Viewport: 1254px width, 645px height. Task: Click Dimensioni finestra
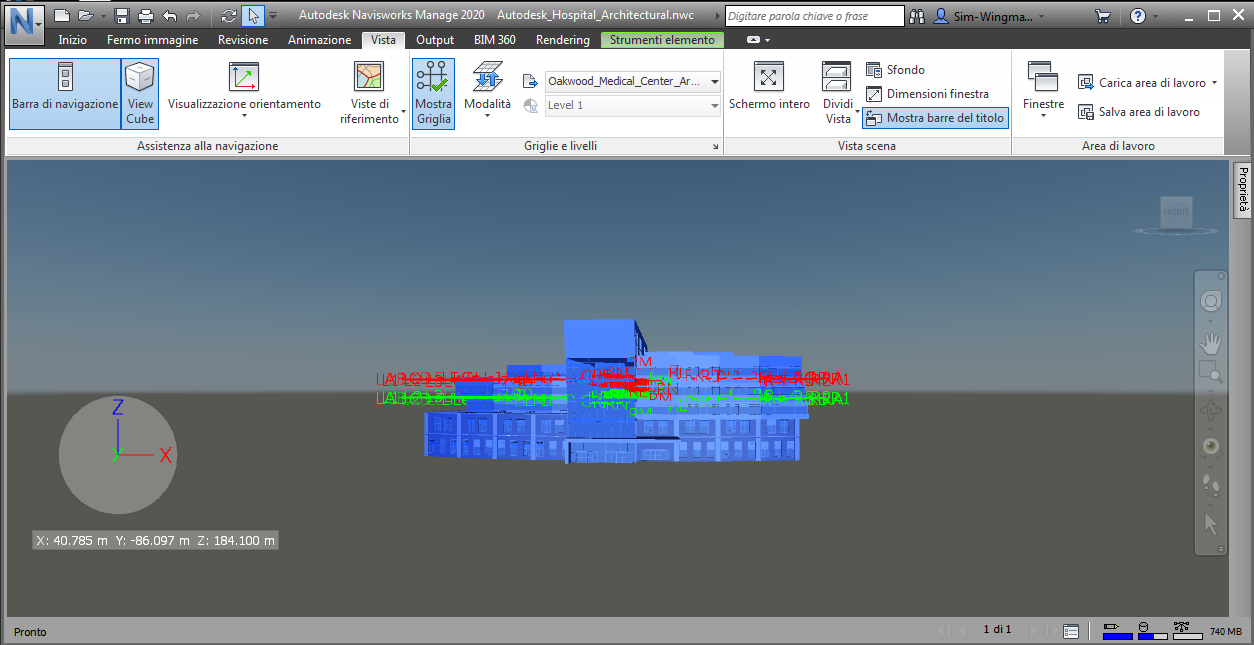coord(927,94)
